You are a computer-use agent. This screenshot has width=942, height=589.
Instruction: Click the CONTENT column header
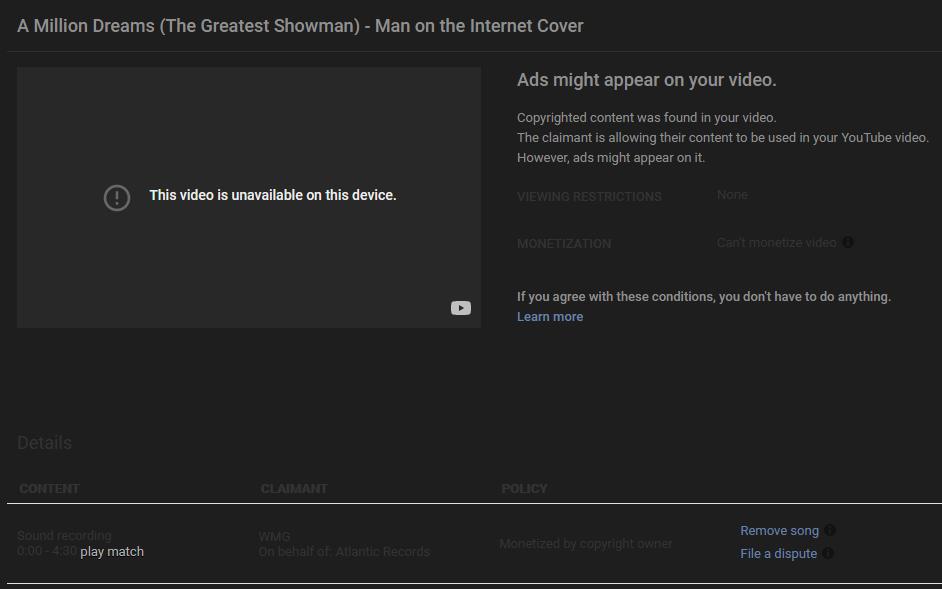[x=49, y=489]
